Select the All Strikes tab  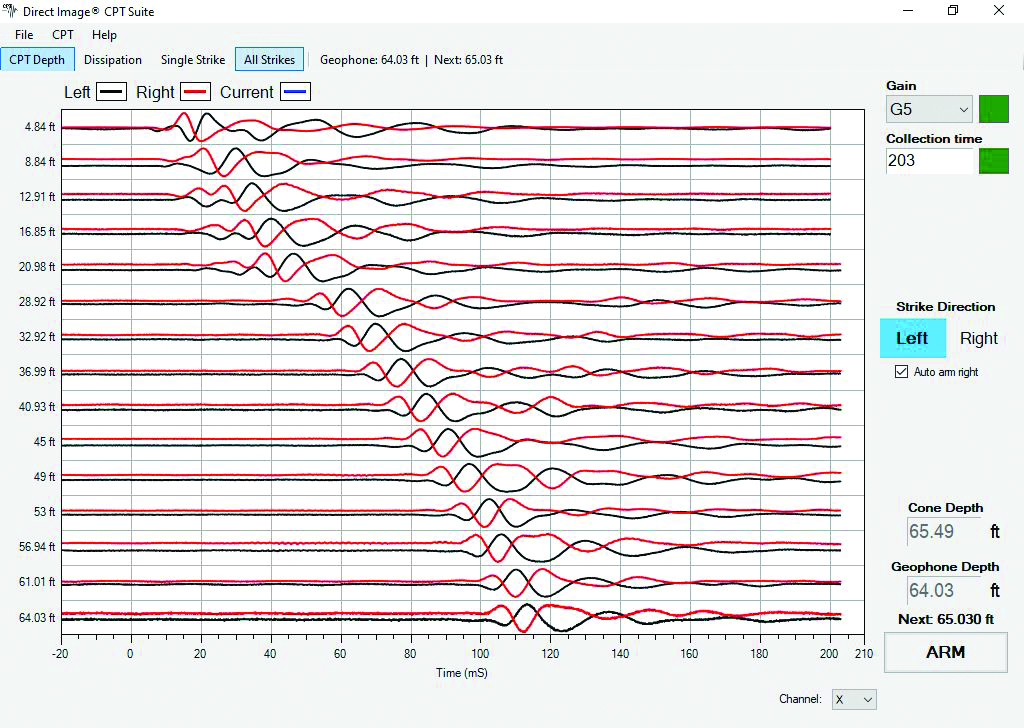pos(269,59)
